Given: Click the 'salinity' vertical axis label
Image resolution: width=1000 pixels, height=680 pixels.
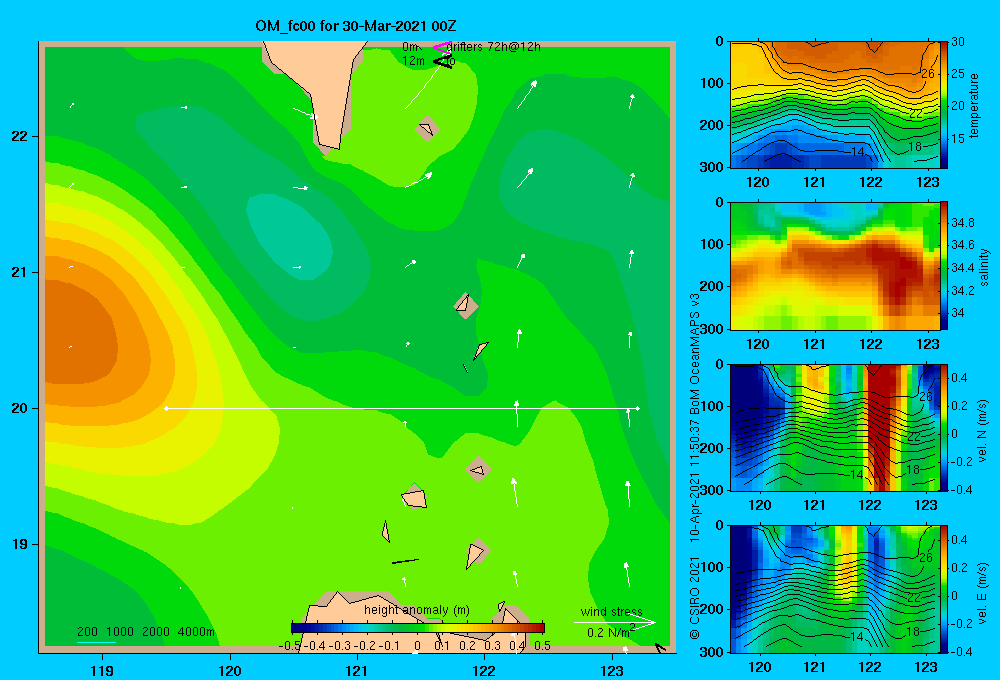Looking at the screenshot, I should click(x=985, y=267).
